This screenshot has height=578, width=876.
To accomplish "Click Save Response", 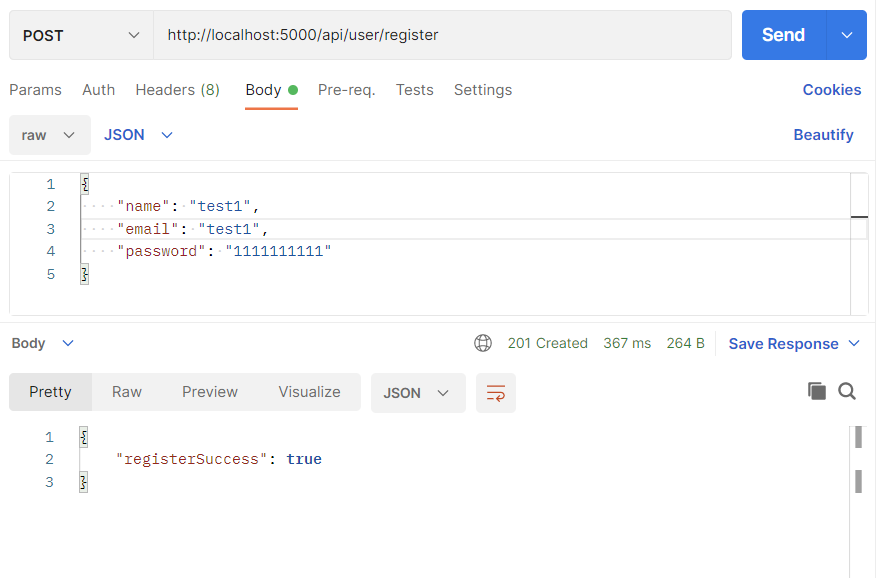I will (x=783, y=344).
